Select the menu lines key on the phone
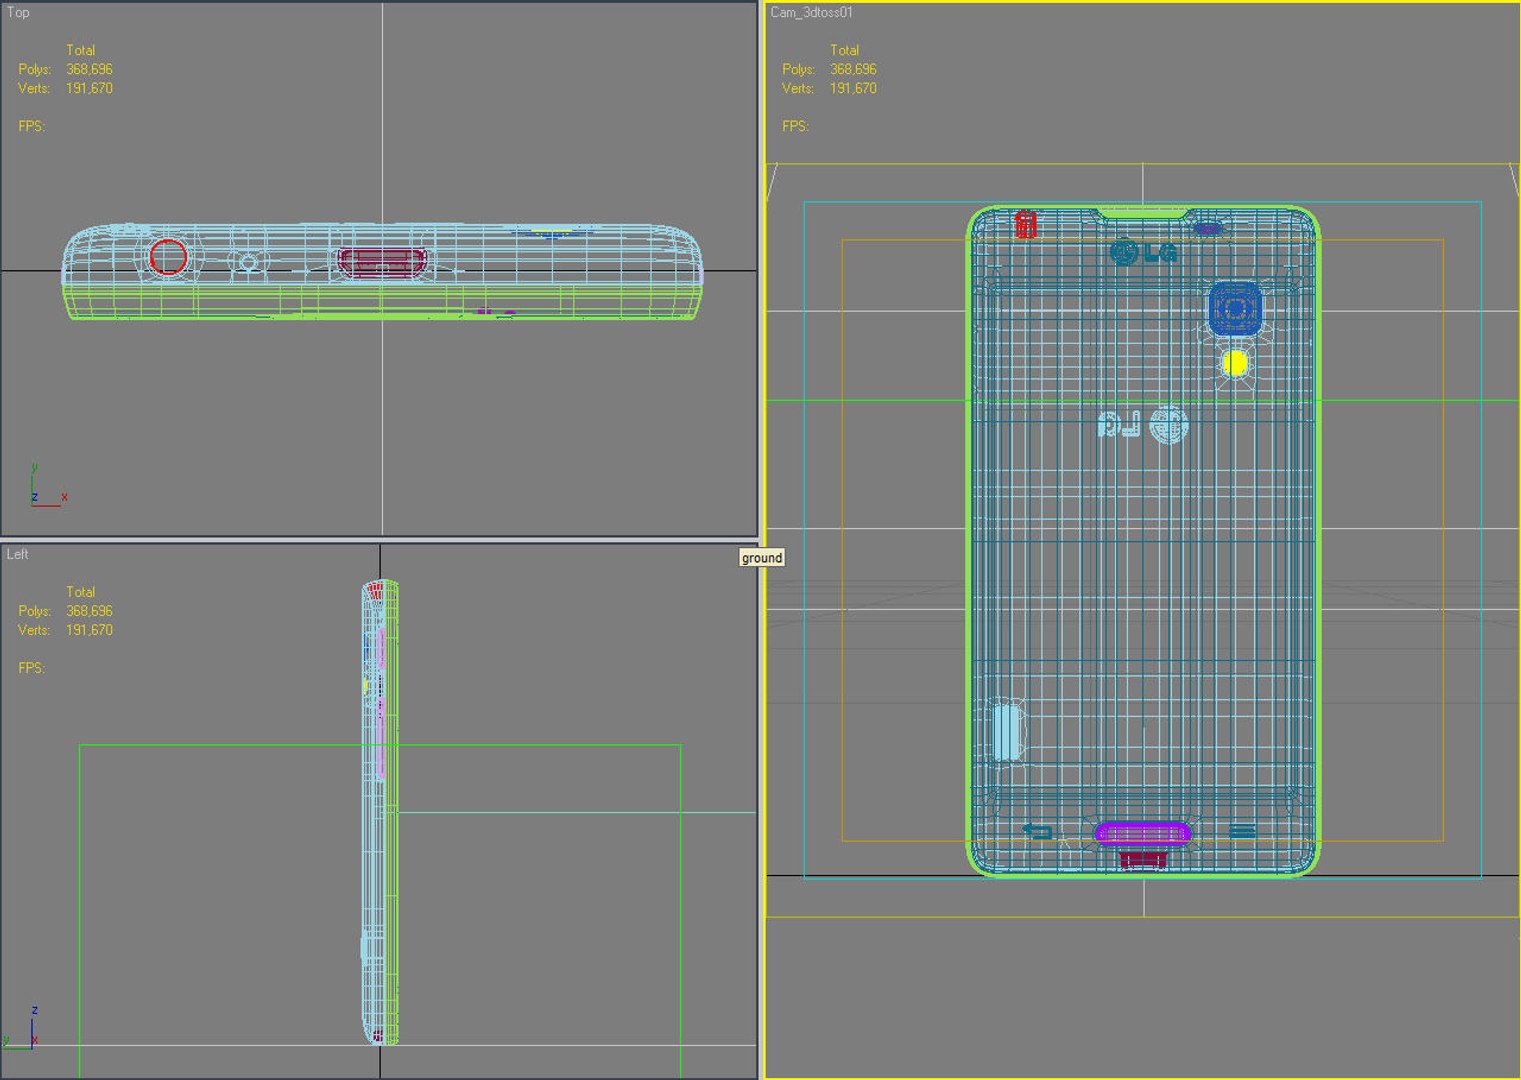The width and height of the screenshot is (1521, 1080). [x=1242, y=831]
